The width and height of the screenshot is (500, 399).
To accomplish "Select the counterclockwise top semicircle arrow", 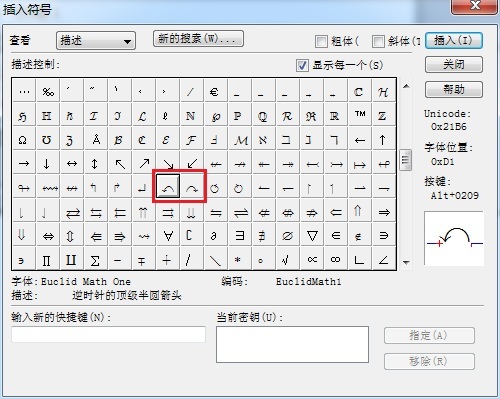I will pyautogui.click(x=168, y=186).
